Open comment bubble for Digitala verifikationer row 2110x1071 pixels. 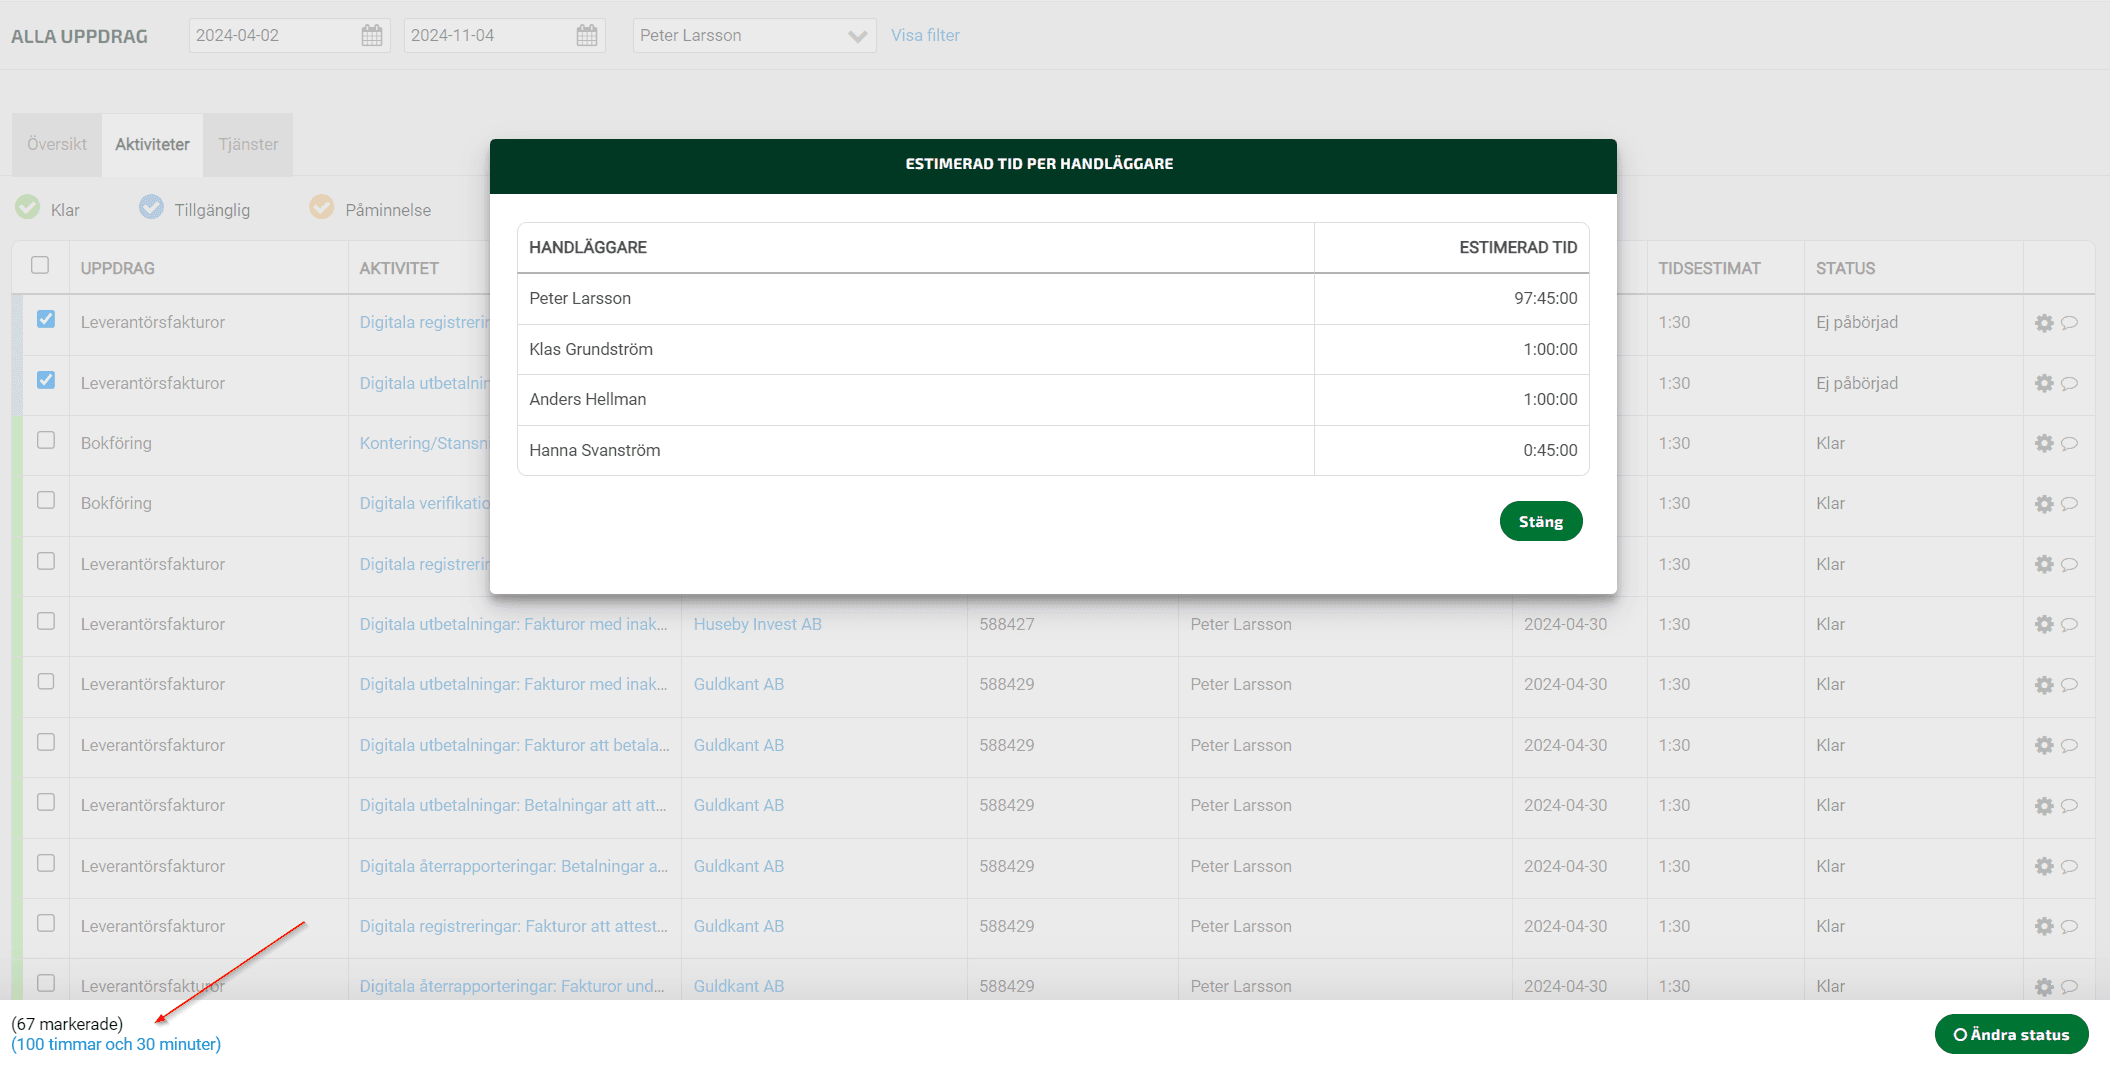point(2070,504)
